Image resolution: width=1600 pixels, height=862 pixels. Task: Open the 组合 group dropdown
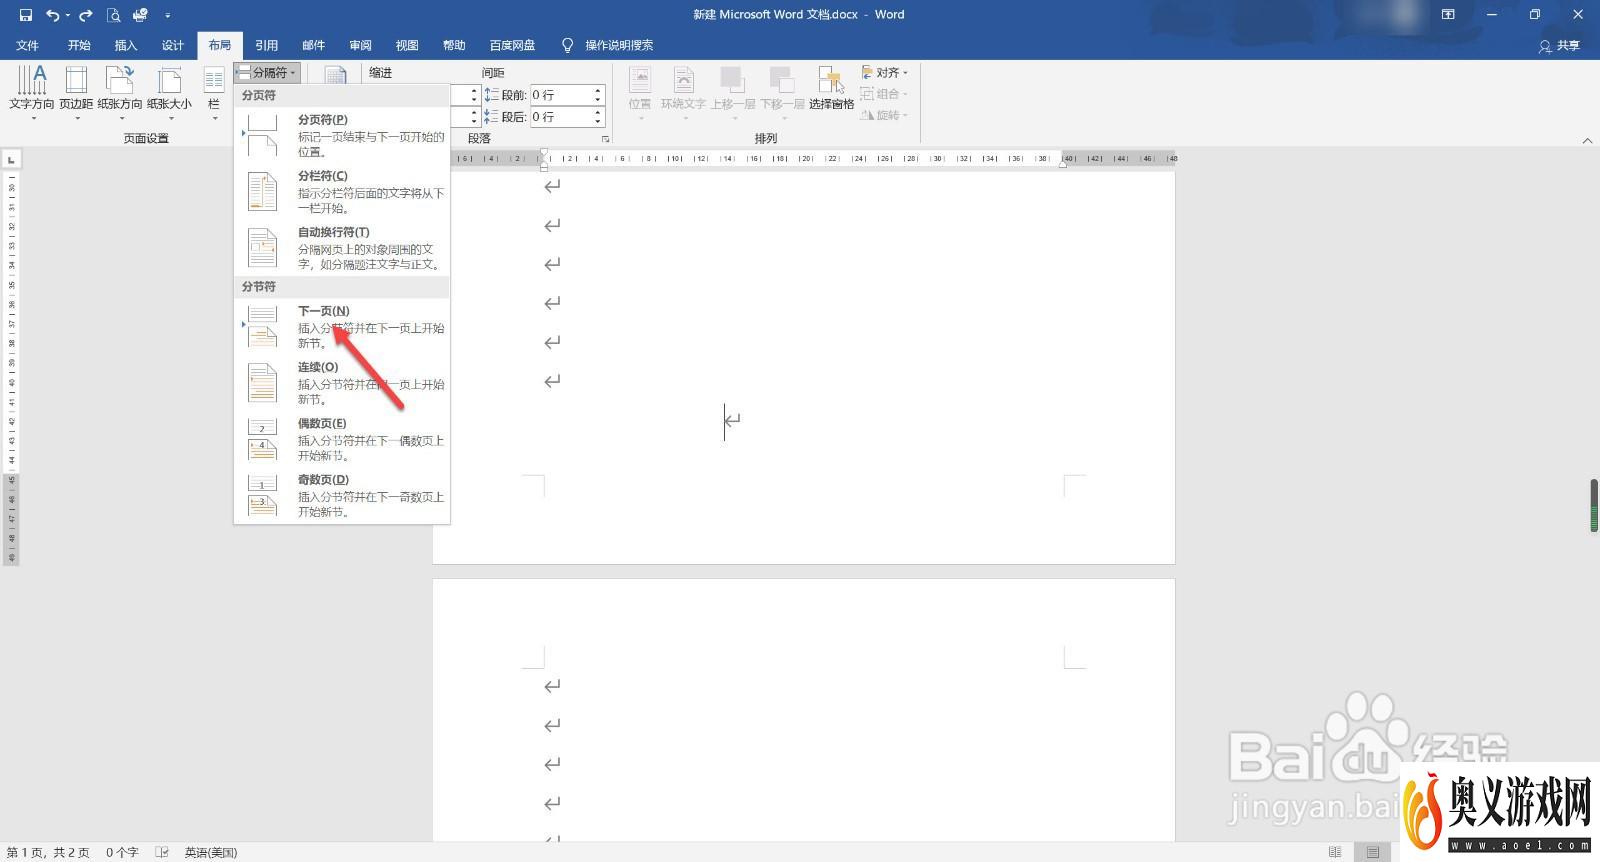885,94
